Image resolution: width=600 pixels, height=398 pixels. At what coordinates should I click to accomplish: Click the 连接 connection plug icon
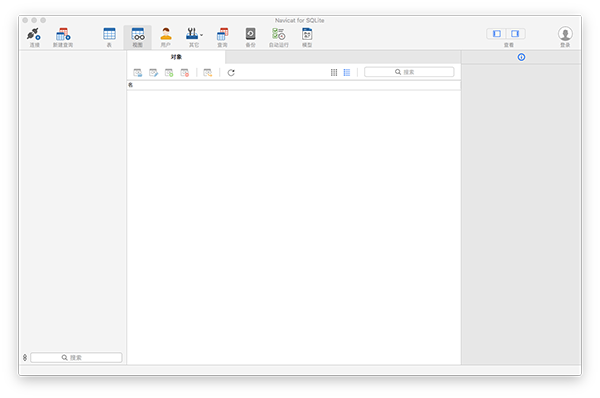coord(34,34)
